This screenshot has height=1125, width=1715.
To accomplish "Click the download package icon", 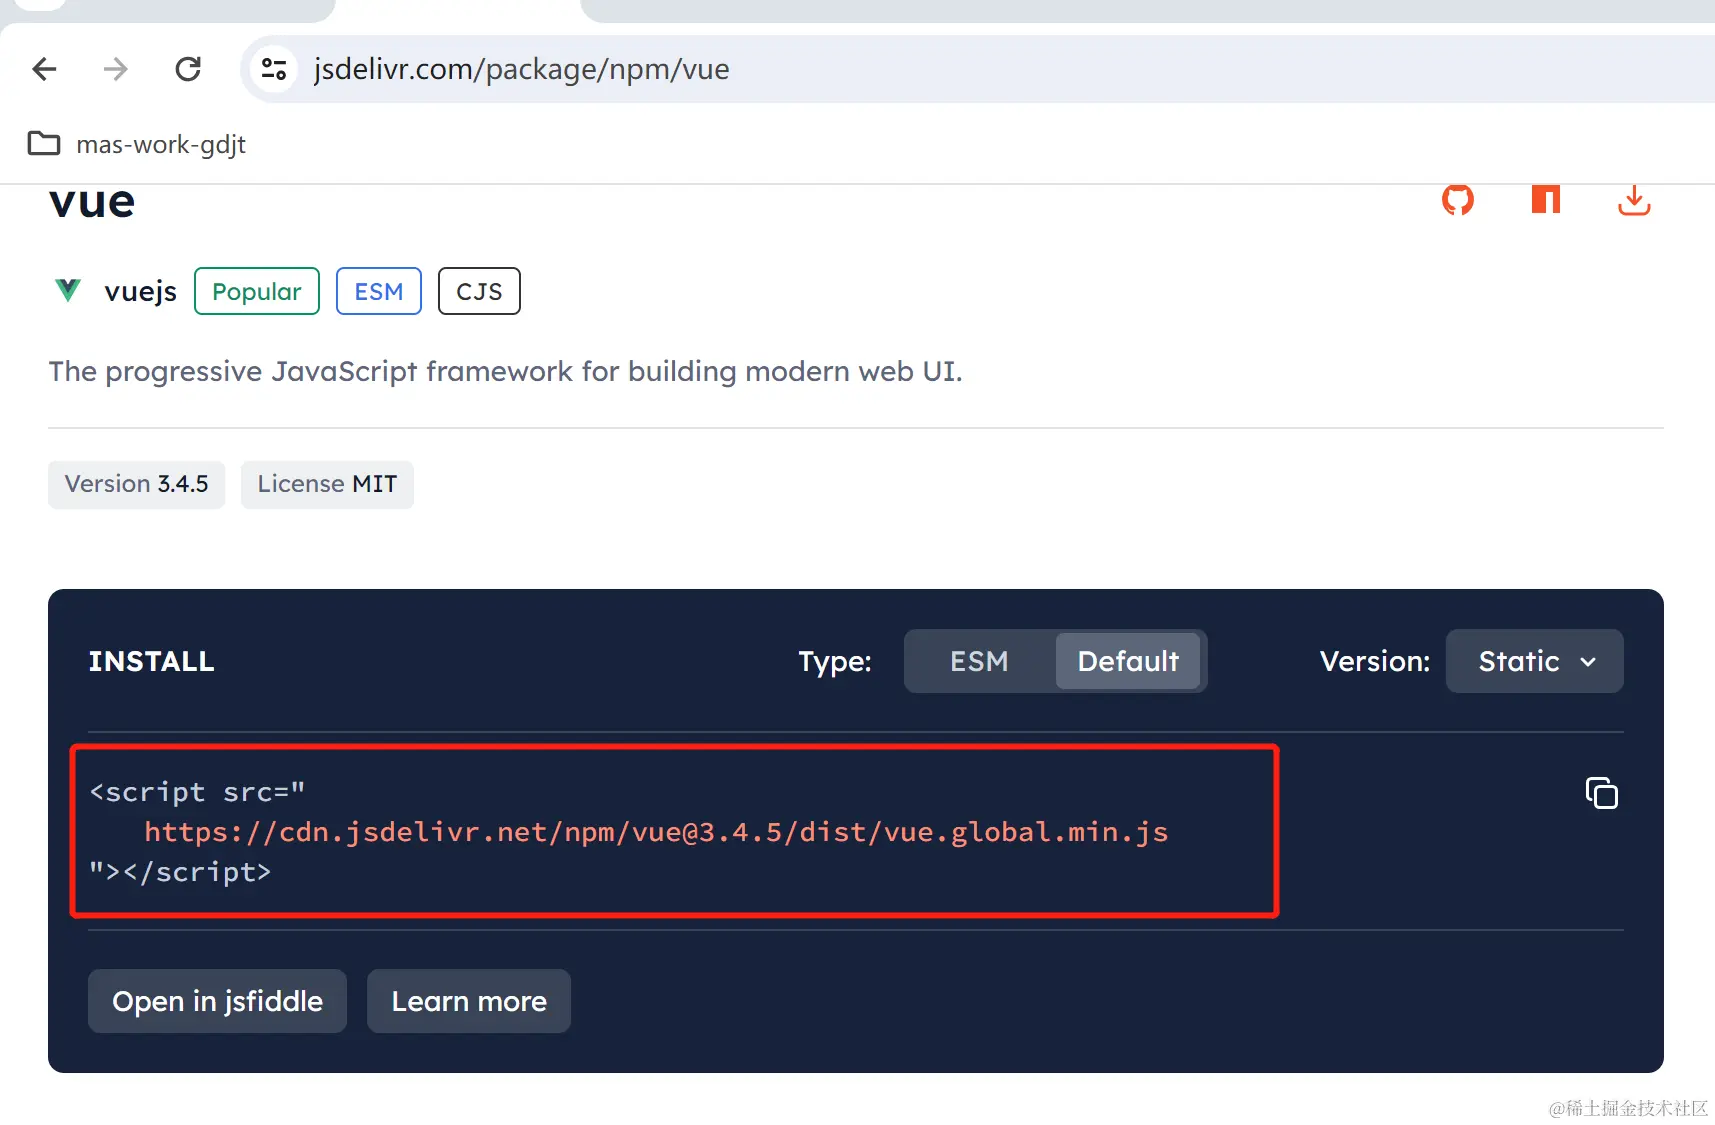I will pyautogui.click(x=1634, y=200).
